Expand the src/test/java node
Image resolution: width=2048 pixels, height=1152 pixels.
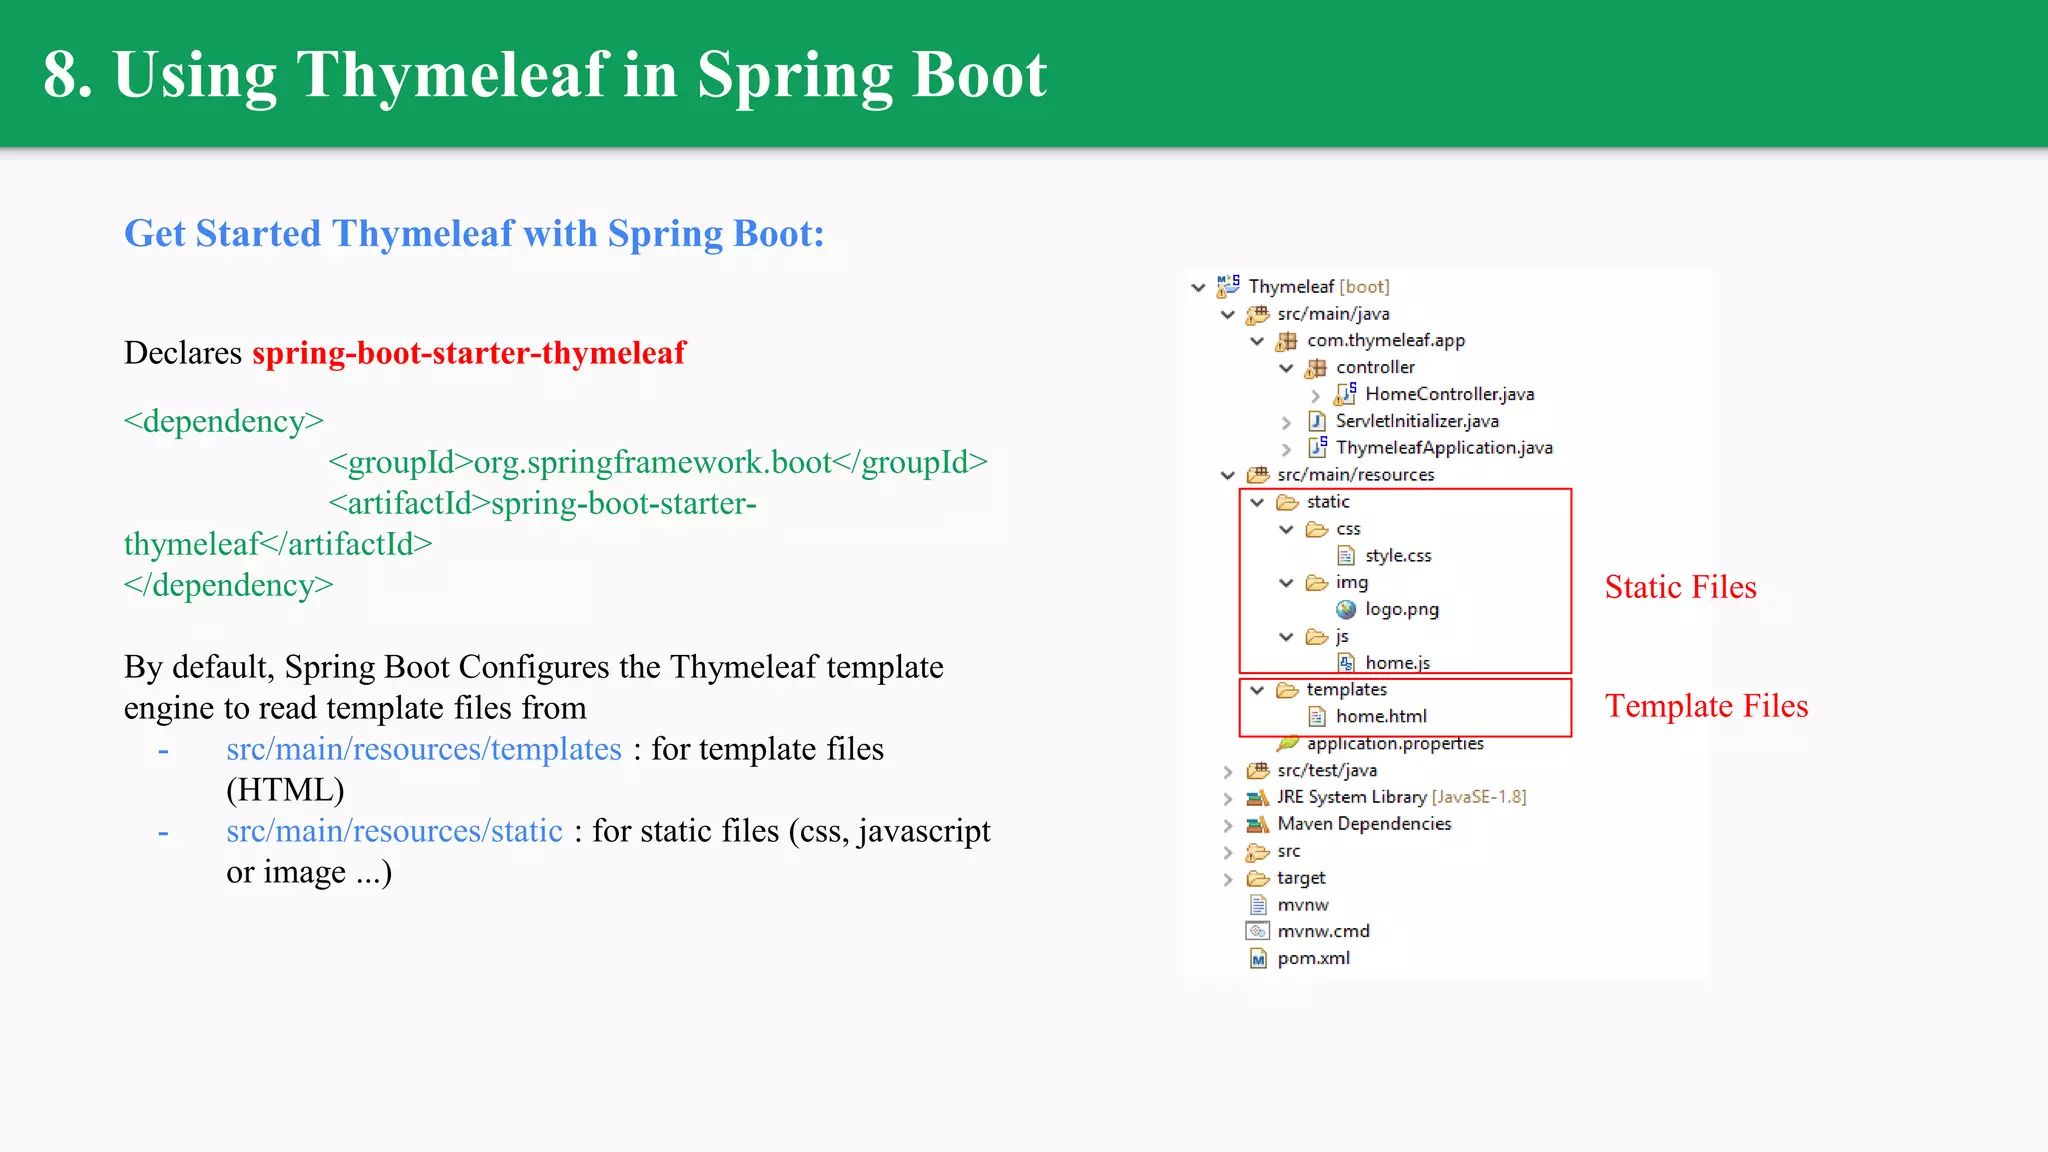[1228, 771]
